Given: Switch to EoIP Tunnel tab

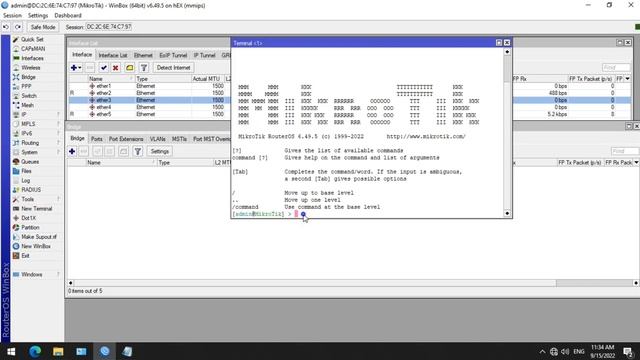Looking at the screenshot, I should (x=173, y=55).
